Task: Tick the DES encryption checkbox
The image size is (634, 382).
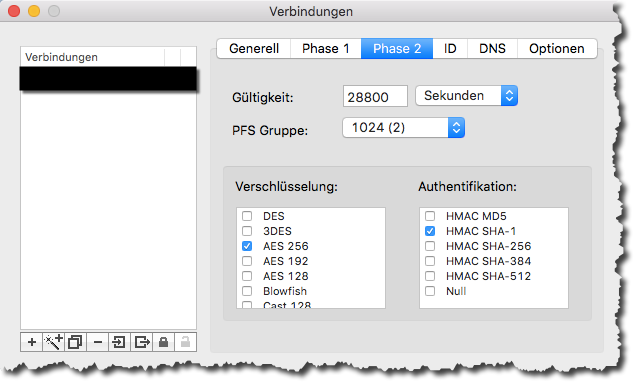Action: click(247, 216)
